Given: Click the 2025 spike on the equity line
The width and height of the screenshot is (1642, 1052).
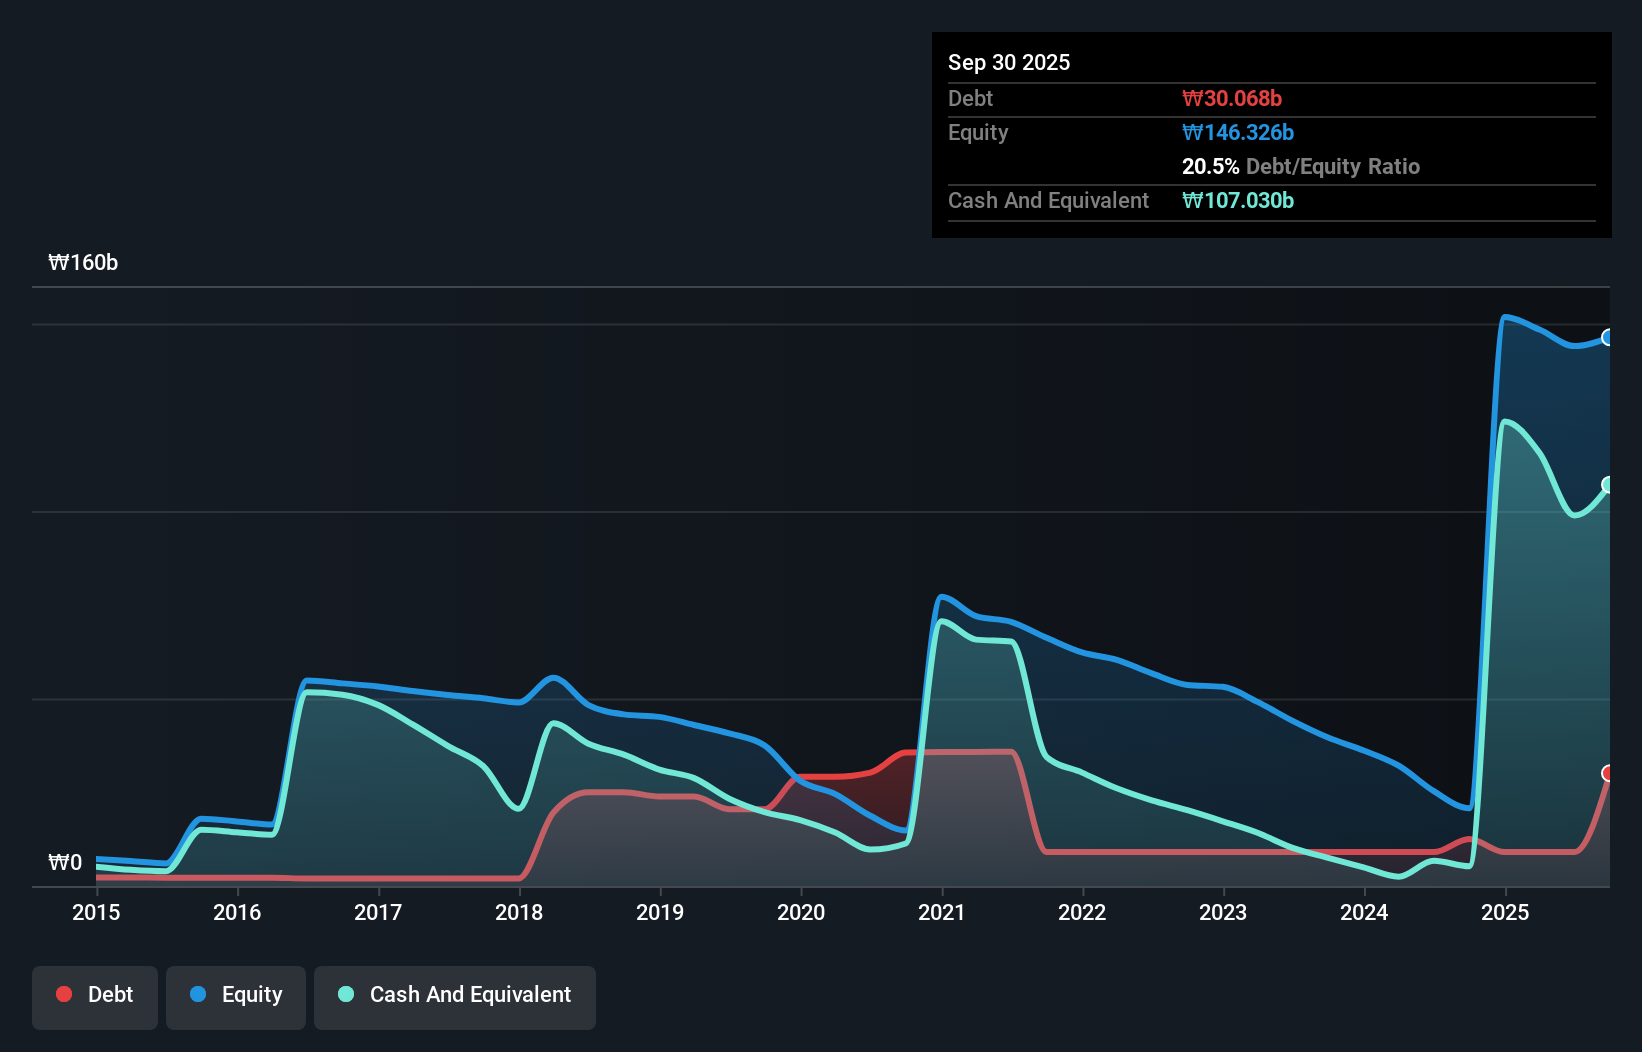Looking at the screenshot, I should tap(1506, 316).
